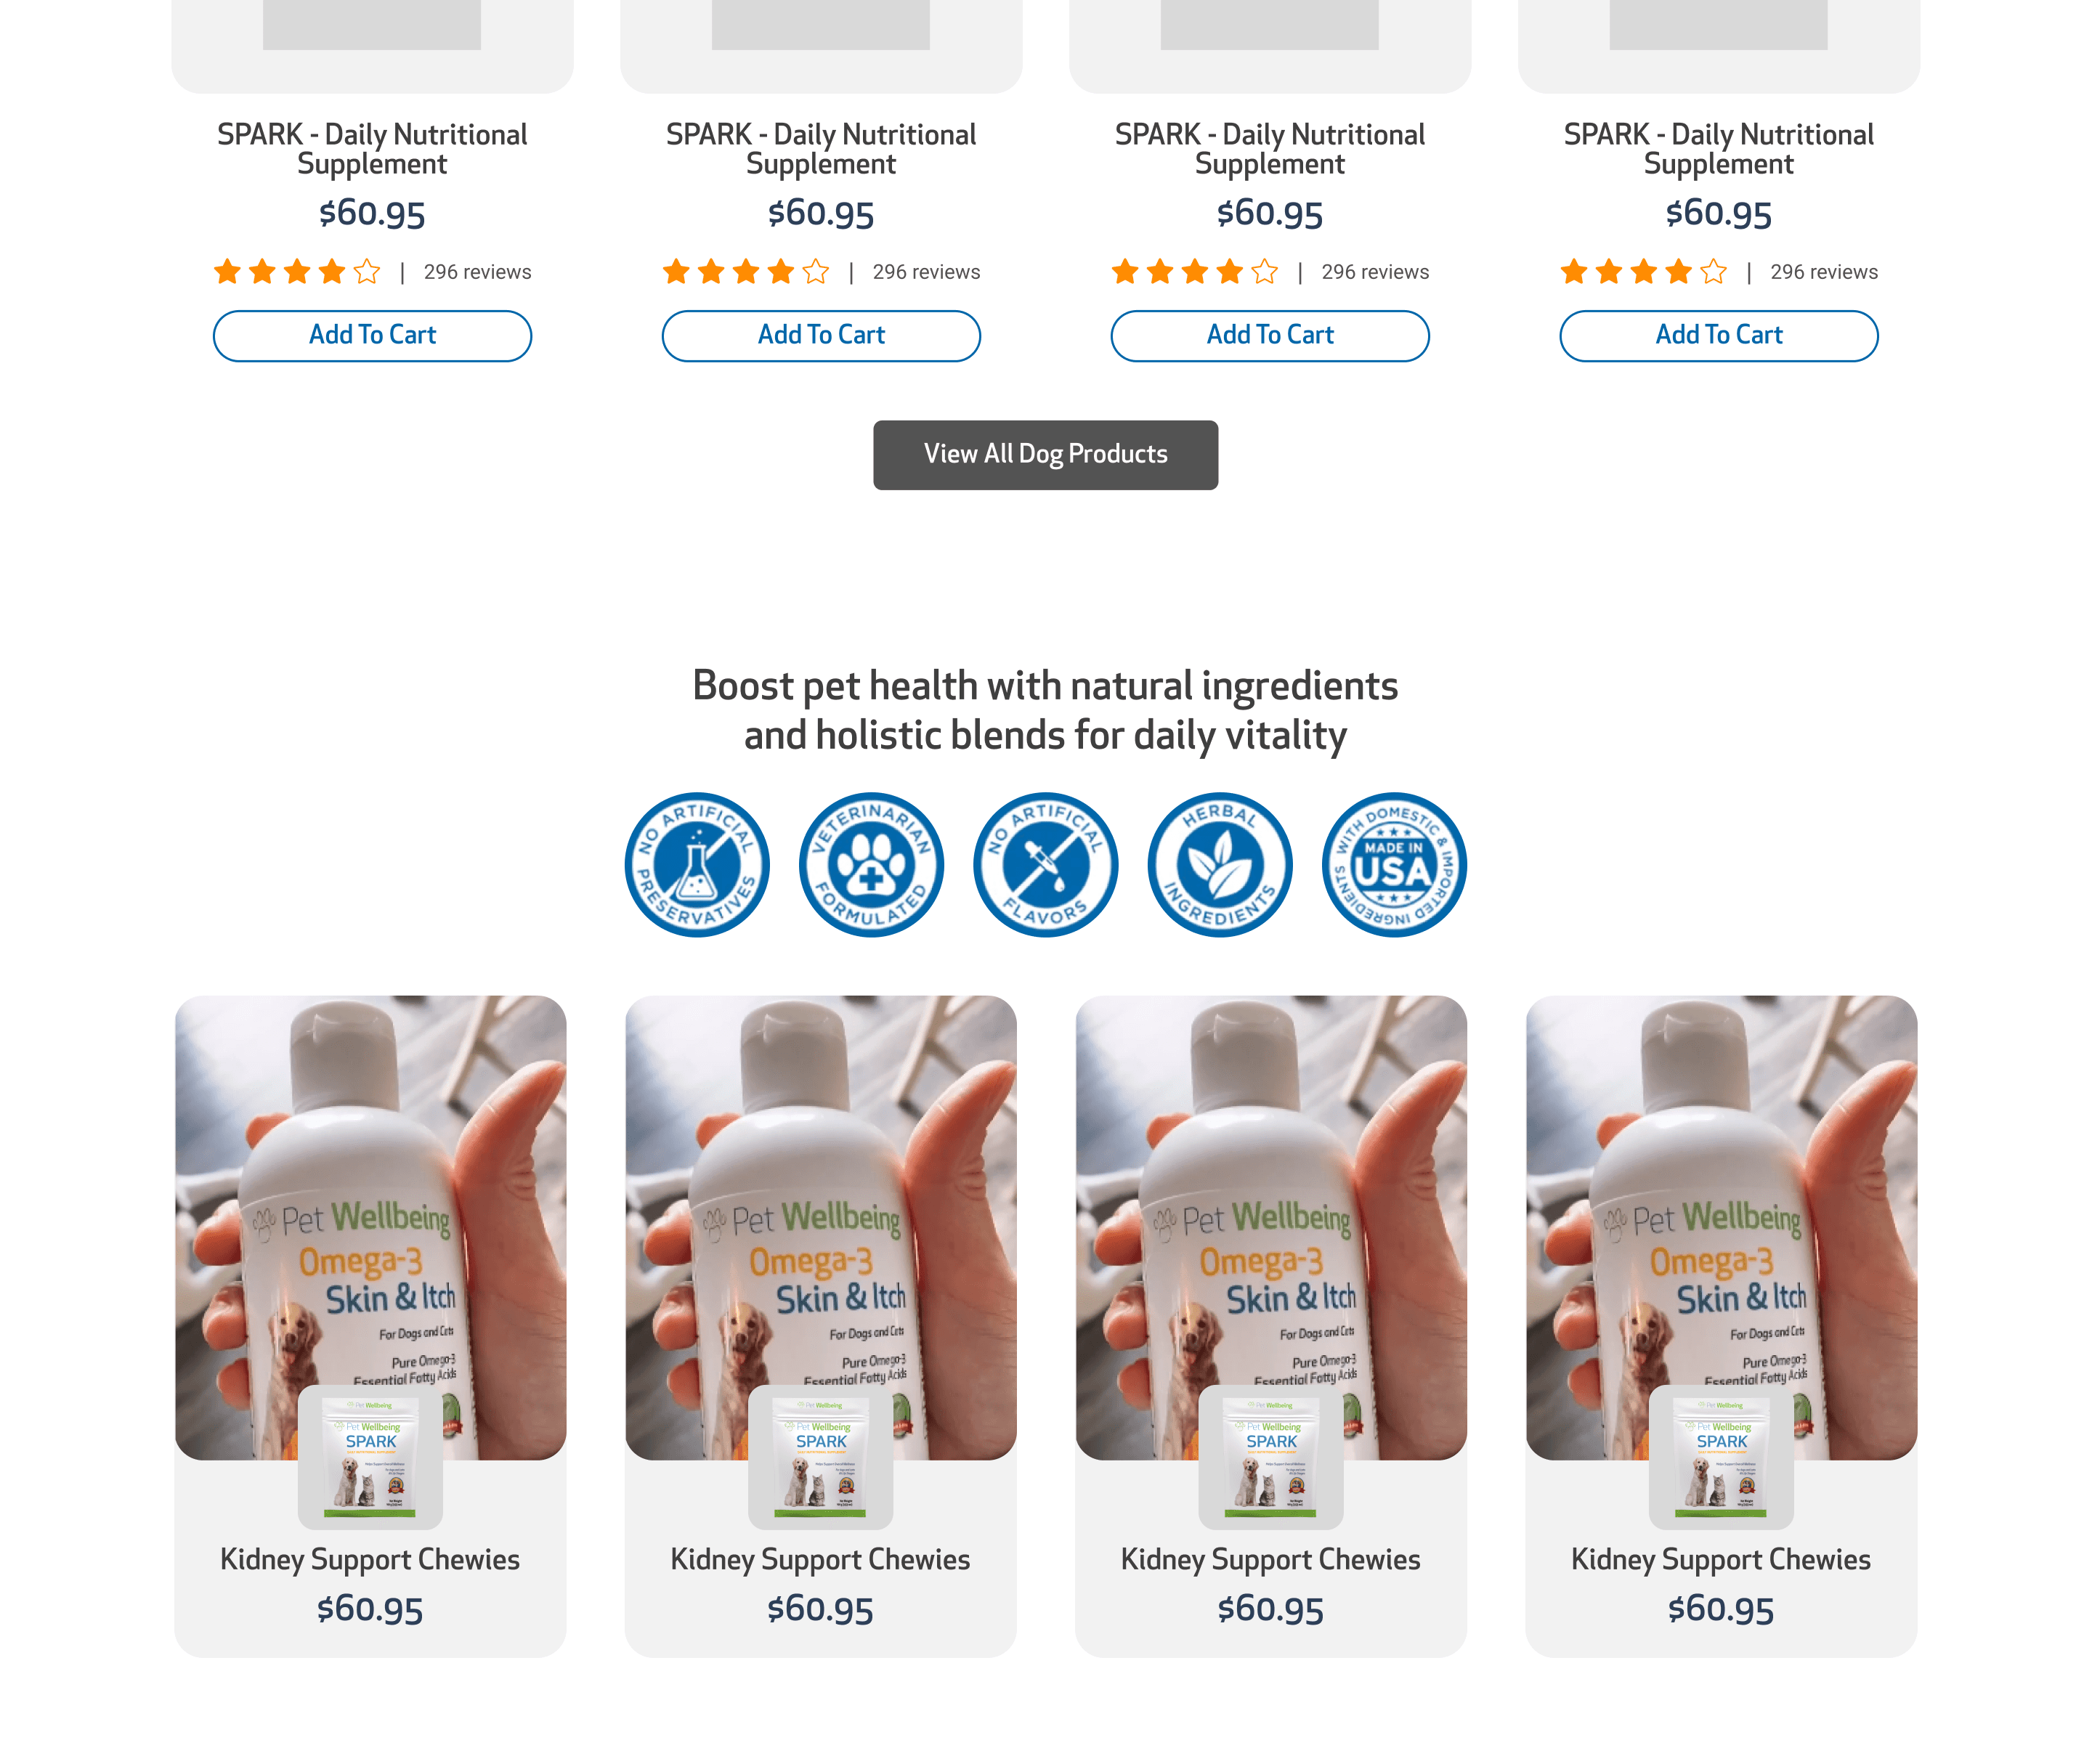Add second SPARK supplement to cart
This screenshot has height=1764, width=2092.
tap(821, 335)
